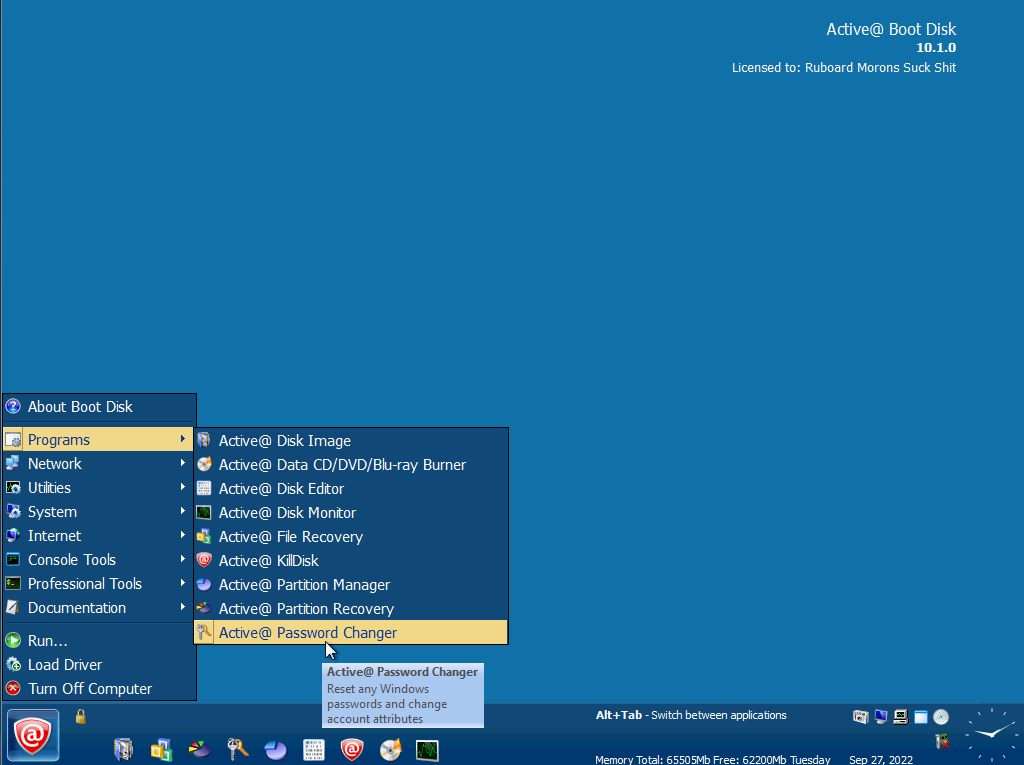Start Active@ KillDisk using the shield icon
1024x765 pixels.
click(351, 749)
